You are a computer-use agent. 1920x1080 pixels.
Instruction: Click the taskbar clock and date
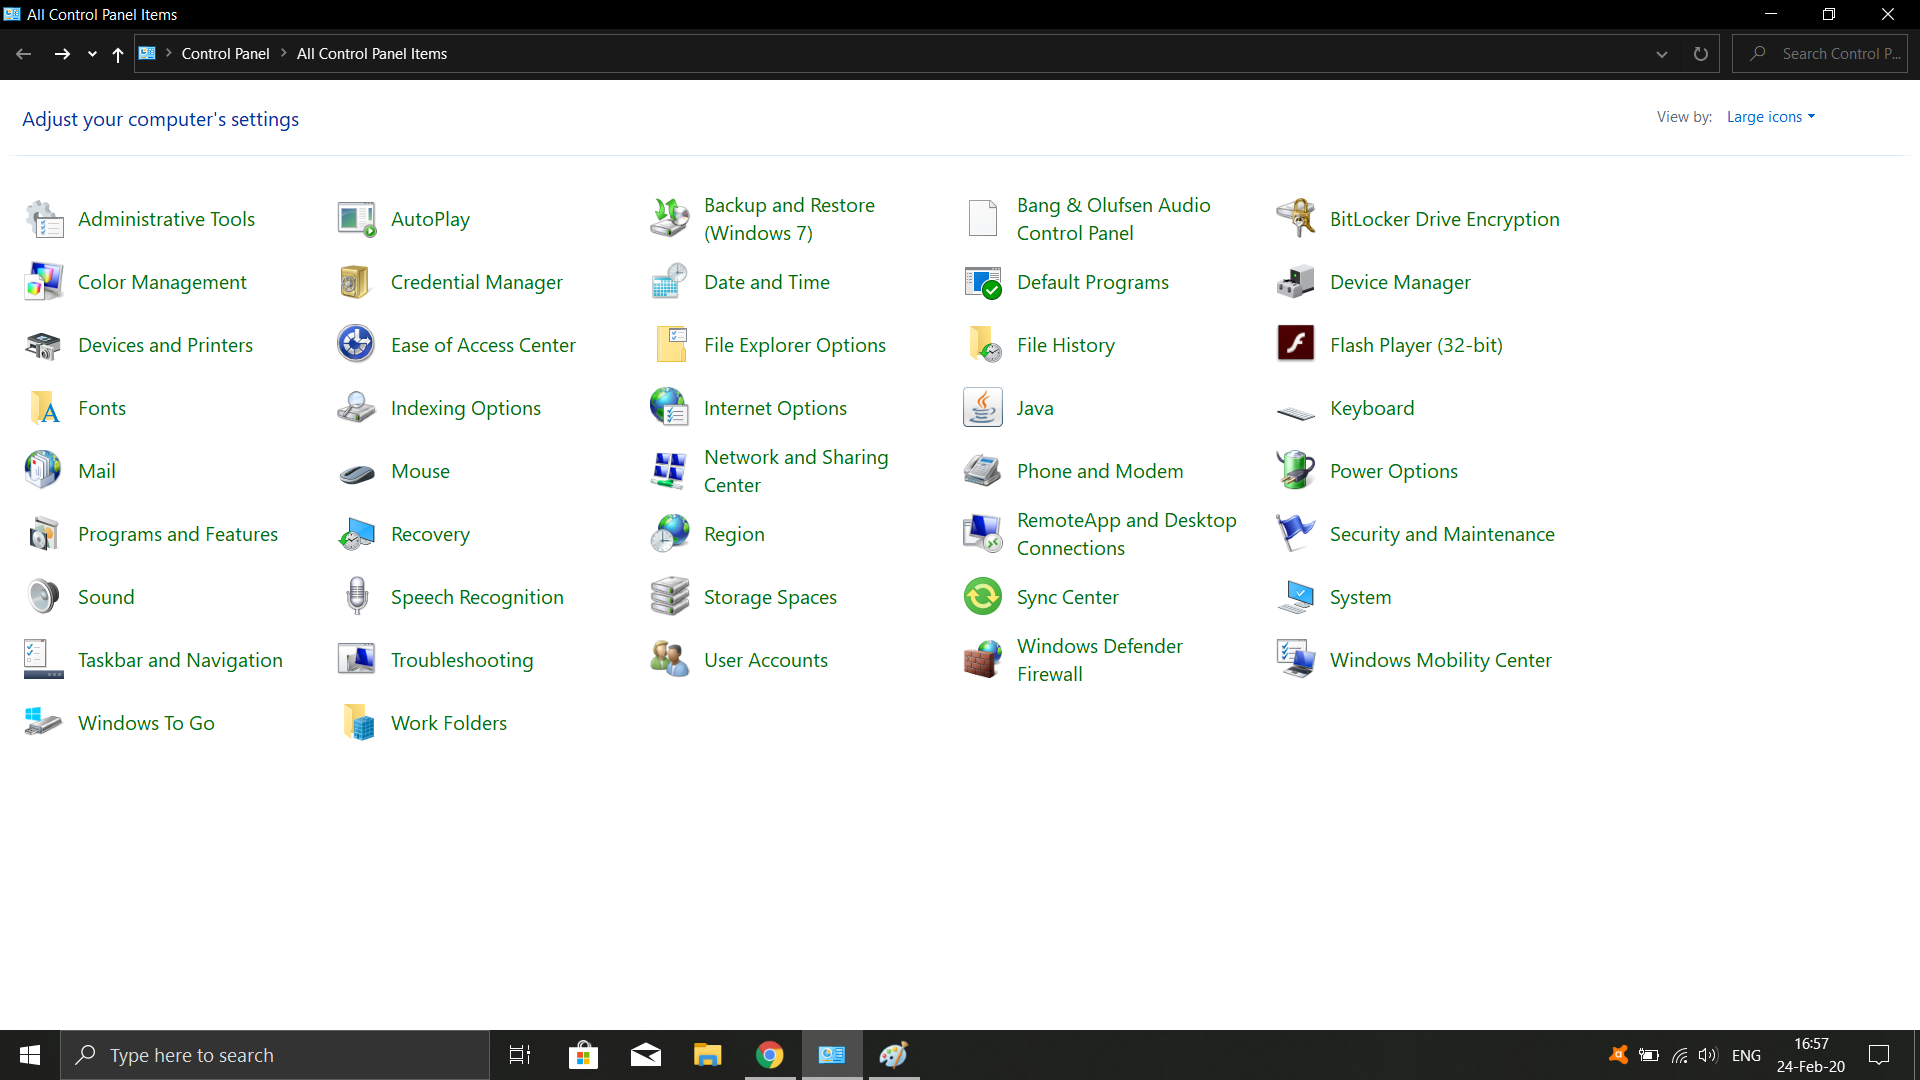point(1811,1055)
